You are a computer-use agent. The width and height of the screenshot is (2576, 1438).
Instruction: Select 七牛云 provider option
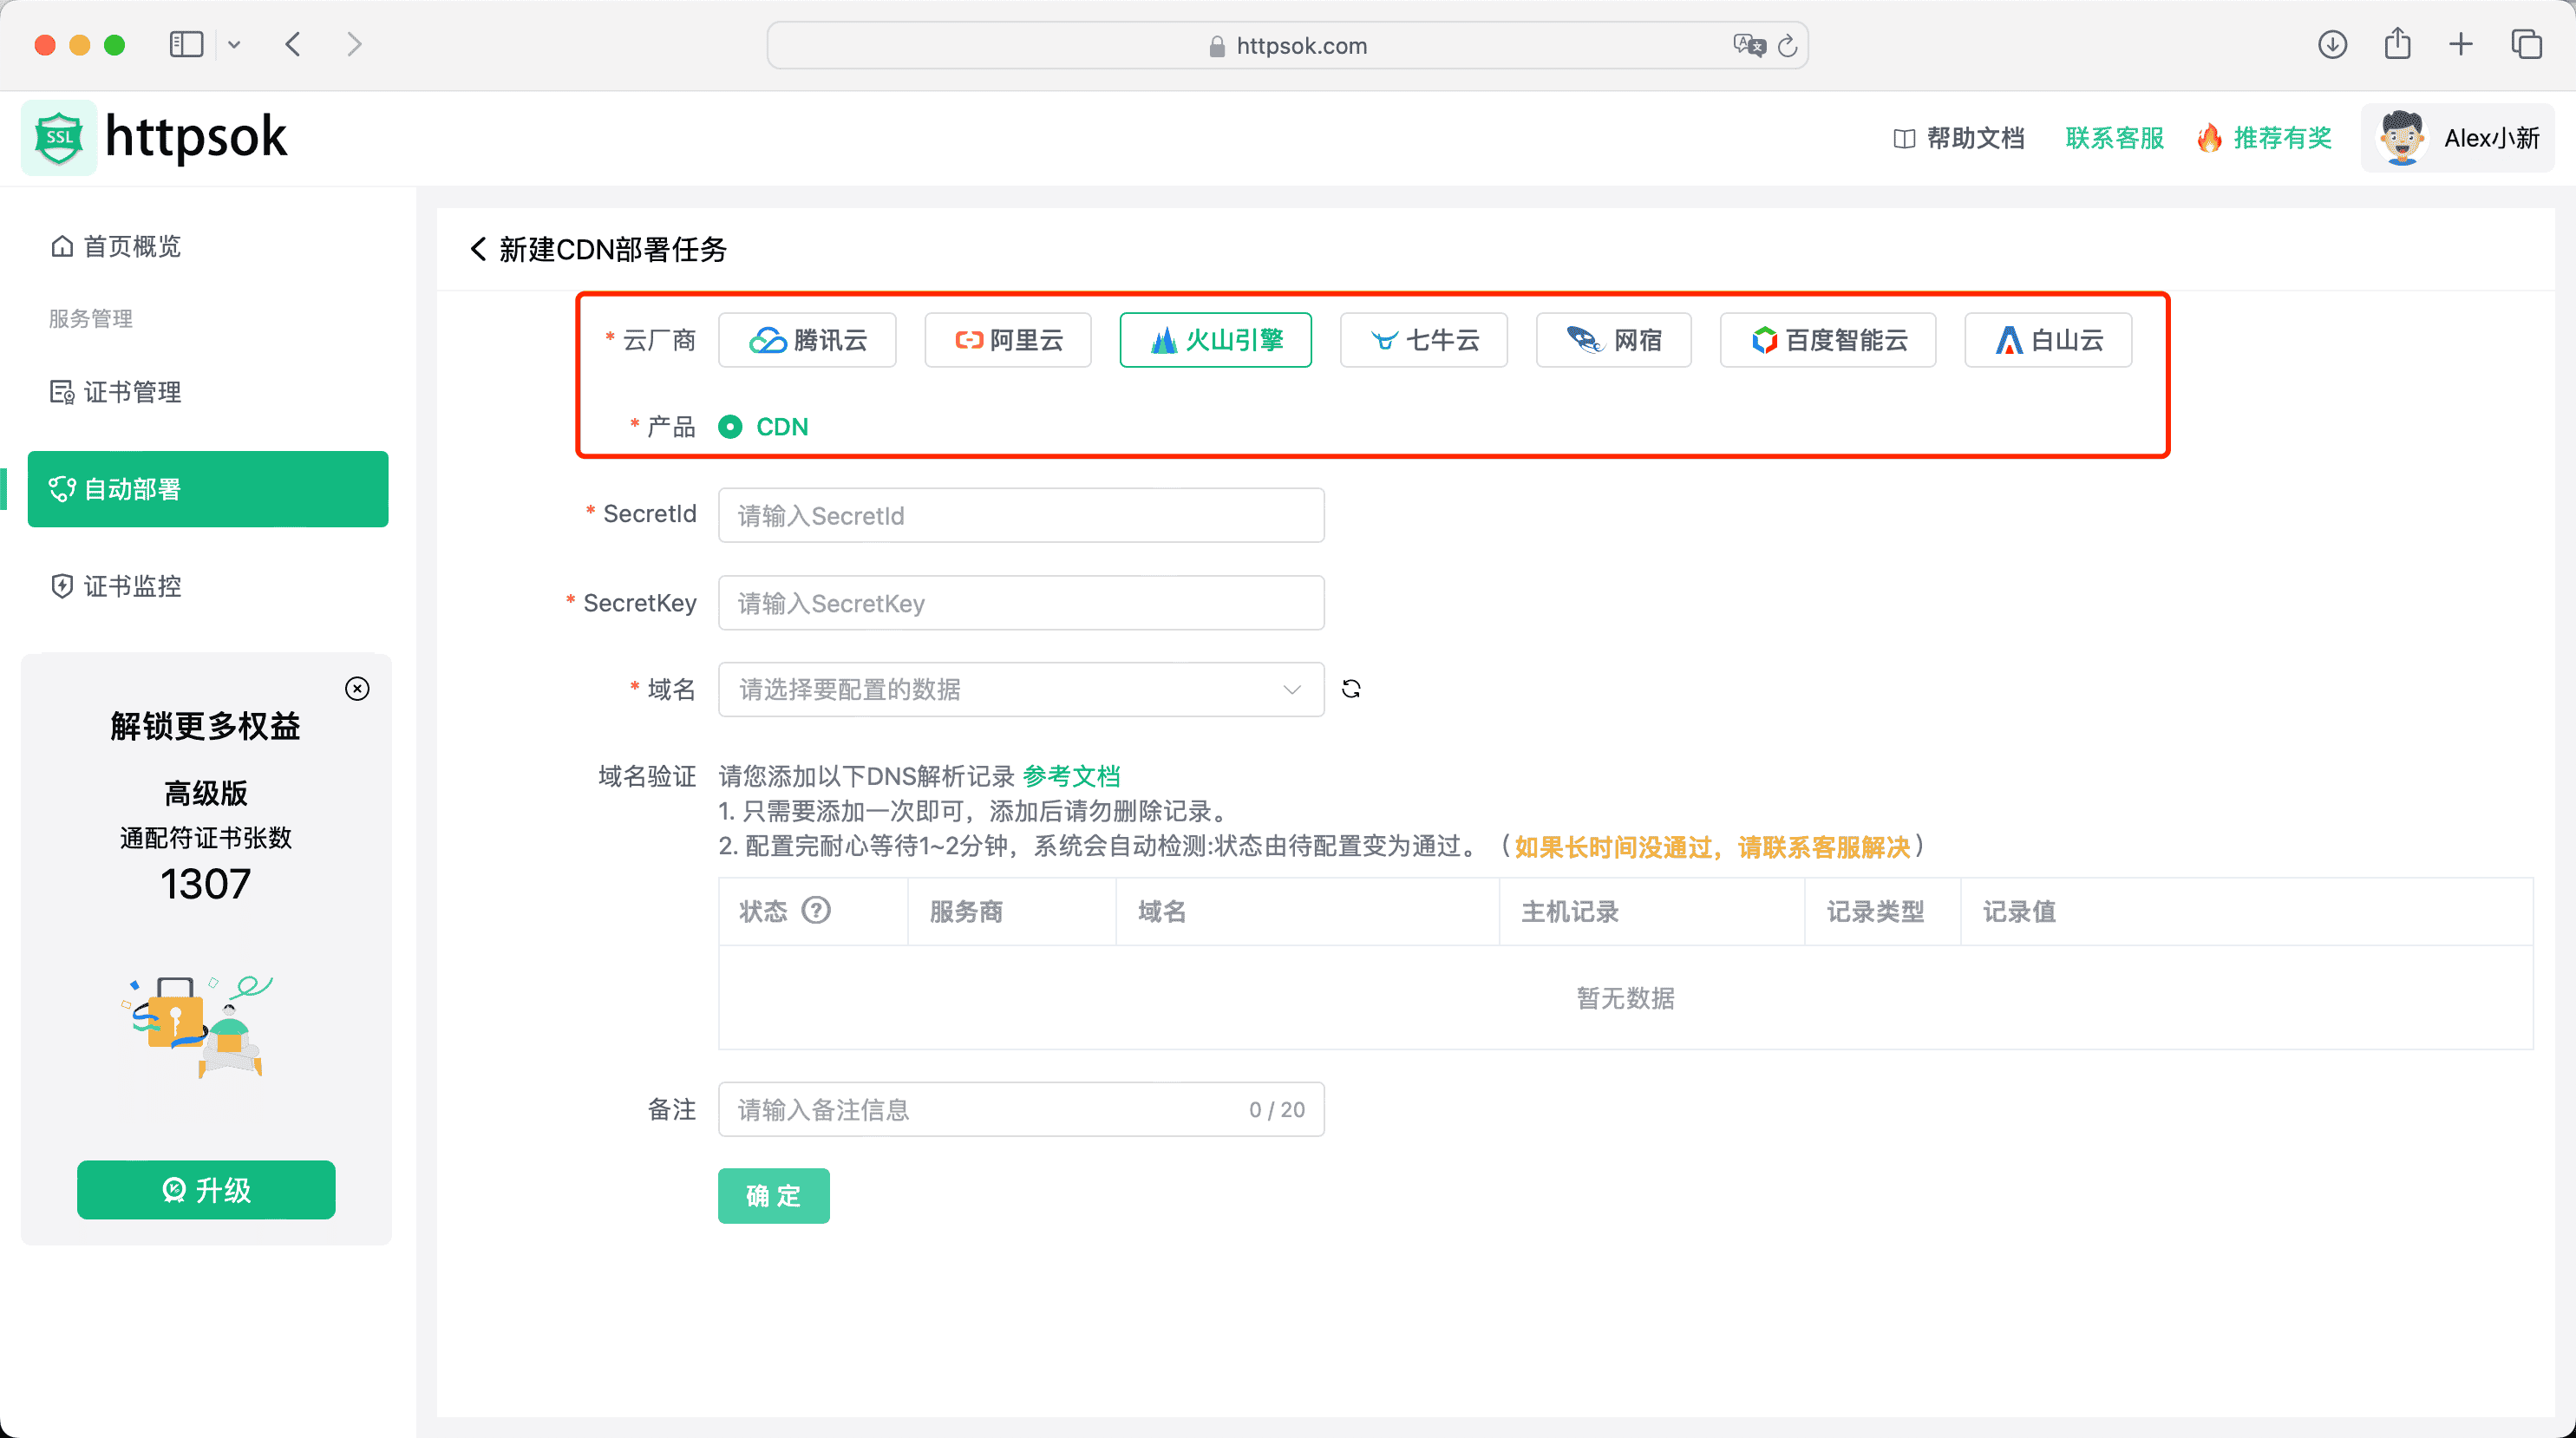tap(1423, 340)
